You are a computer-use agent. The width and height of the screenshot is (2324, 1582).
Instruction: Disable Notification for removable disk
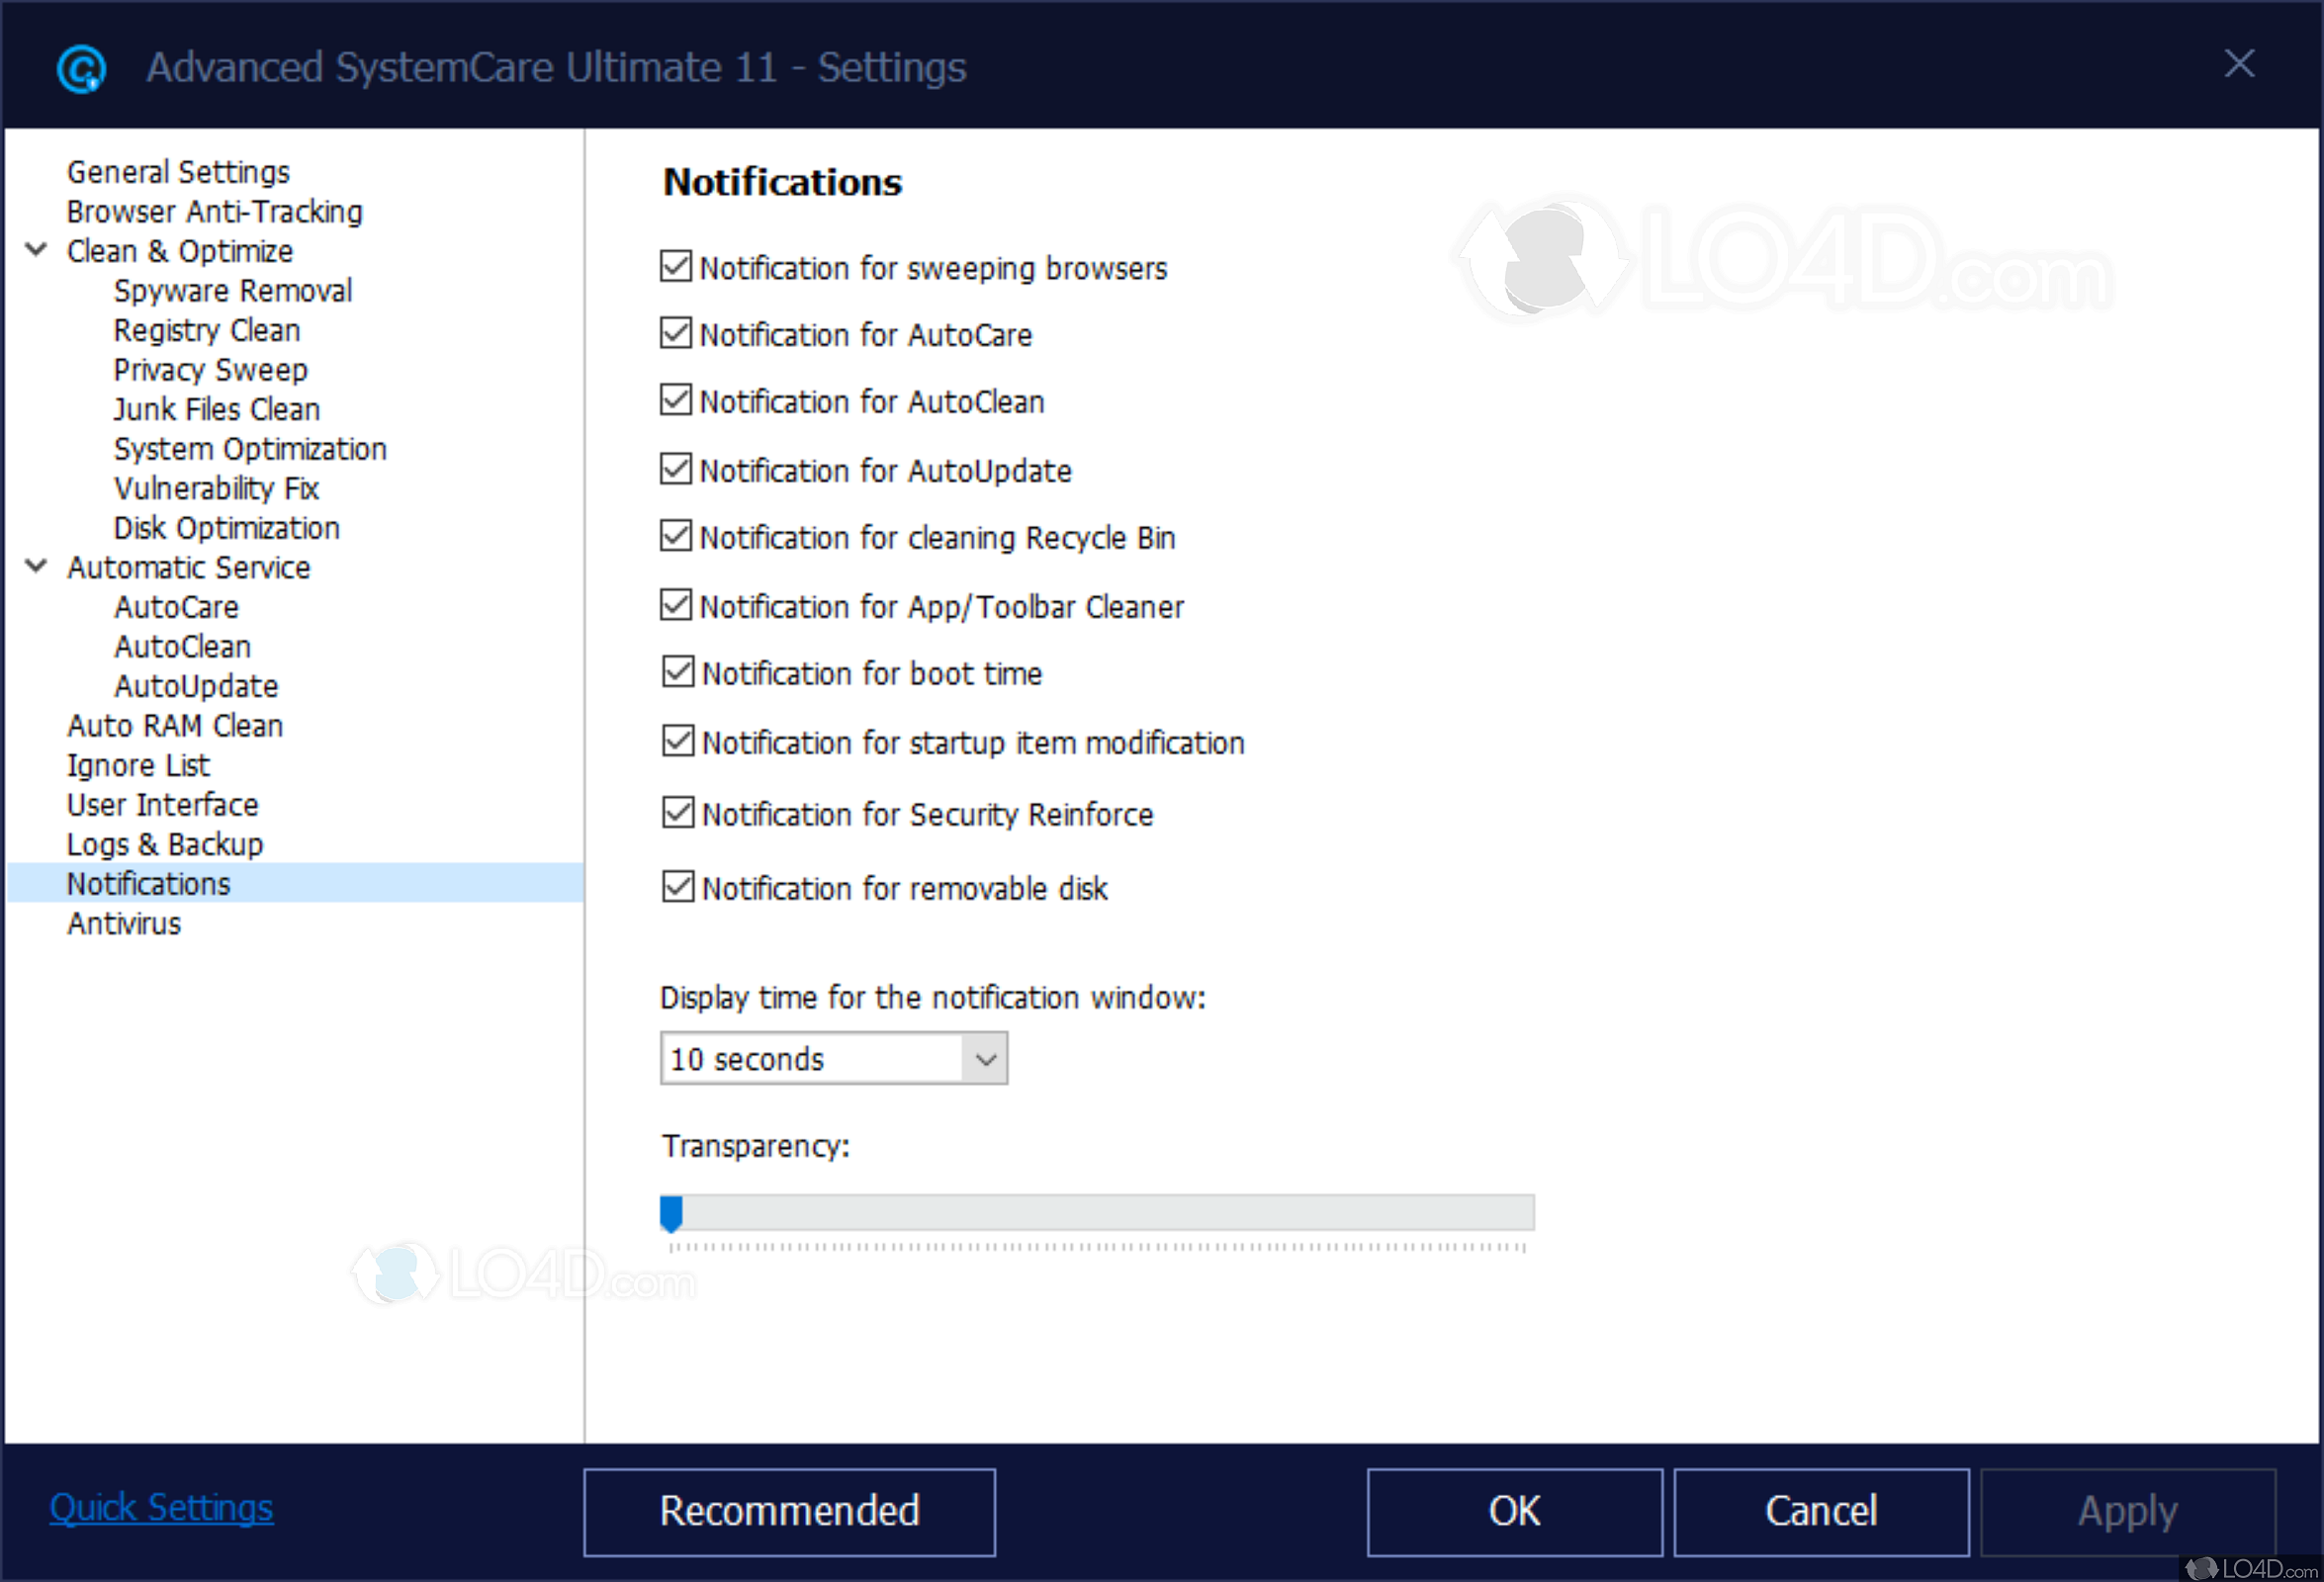click(678, 887)
